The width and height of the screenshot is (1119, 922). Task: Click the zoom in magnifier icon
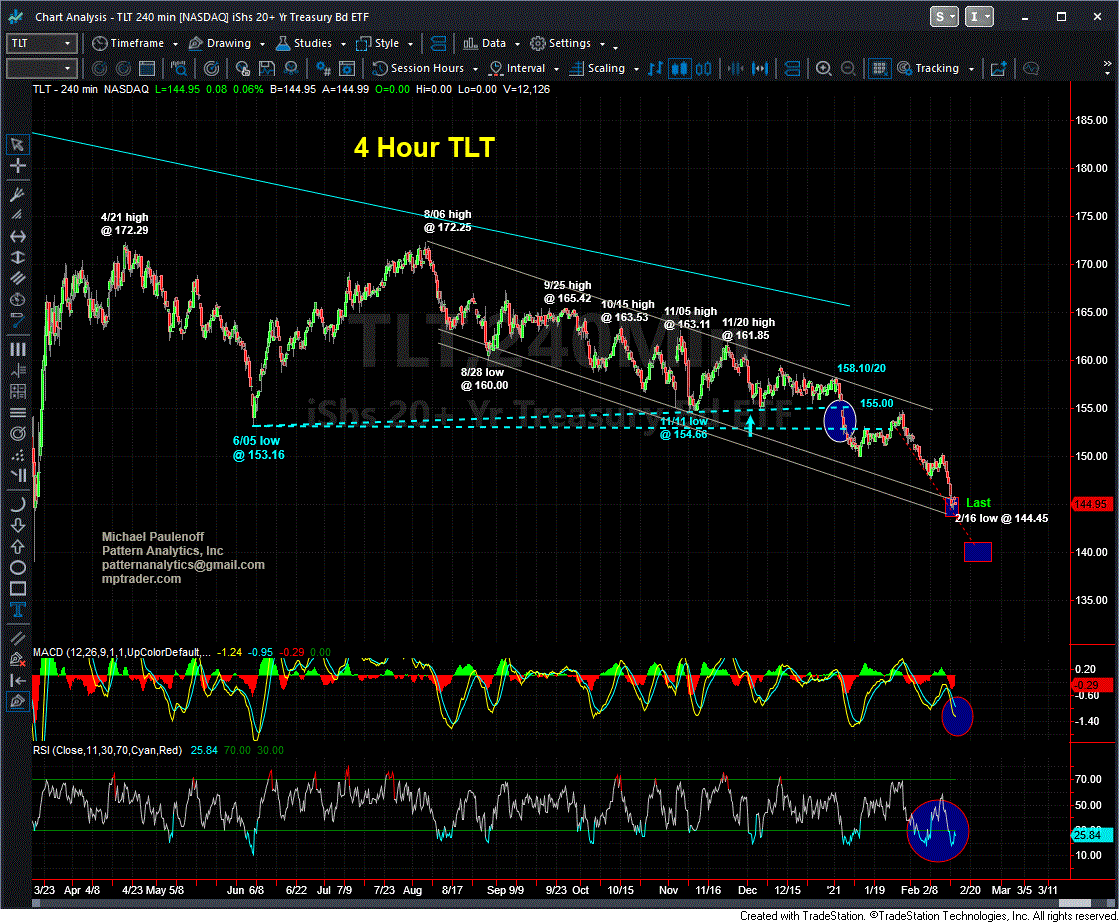pos(824,69)
